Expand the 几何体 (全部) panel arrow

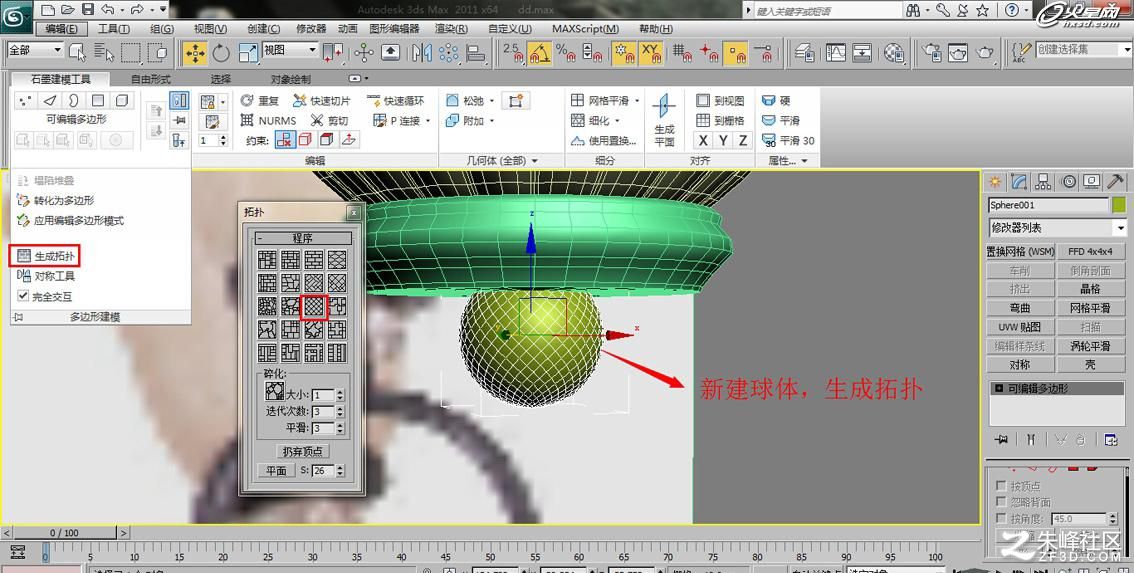coord(534,161)
